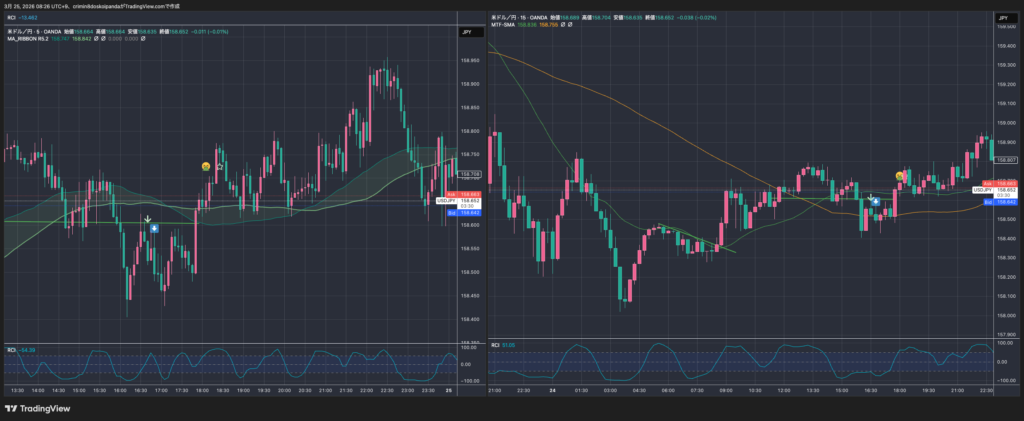Click the white arrow marker on left chart
1024x421 pixels.
pos(148,218)
